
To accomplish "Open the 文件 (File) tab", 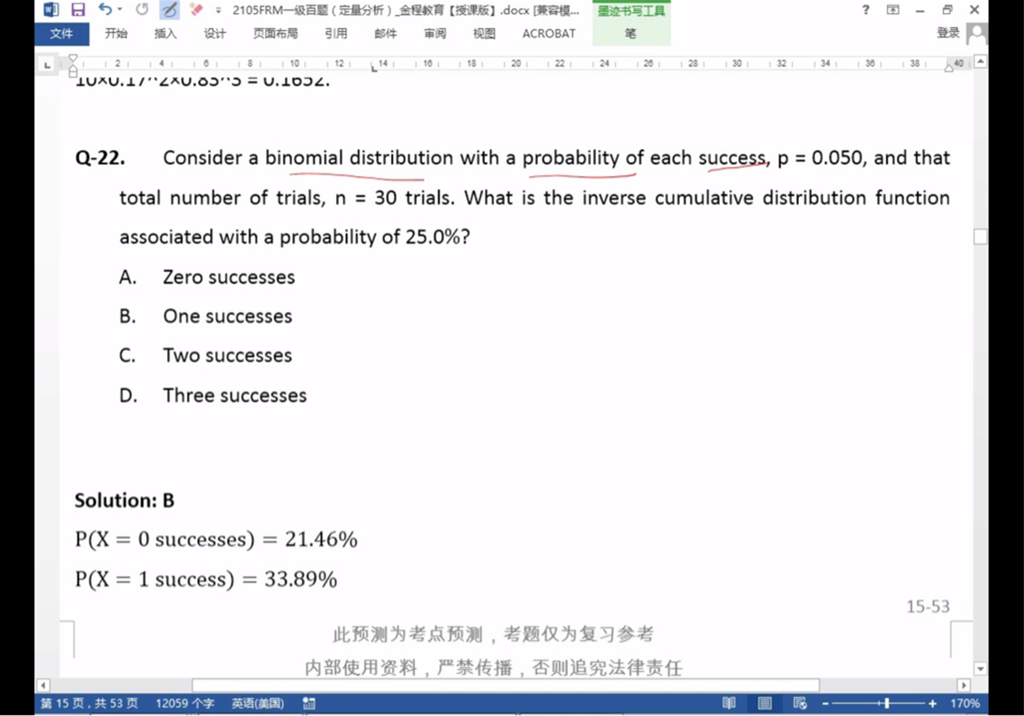I will (61, 33).
